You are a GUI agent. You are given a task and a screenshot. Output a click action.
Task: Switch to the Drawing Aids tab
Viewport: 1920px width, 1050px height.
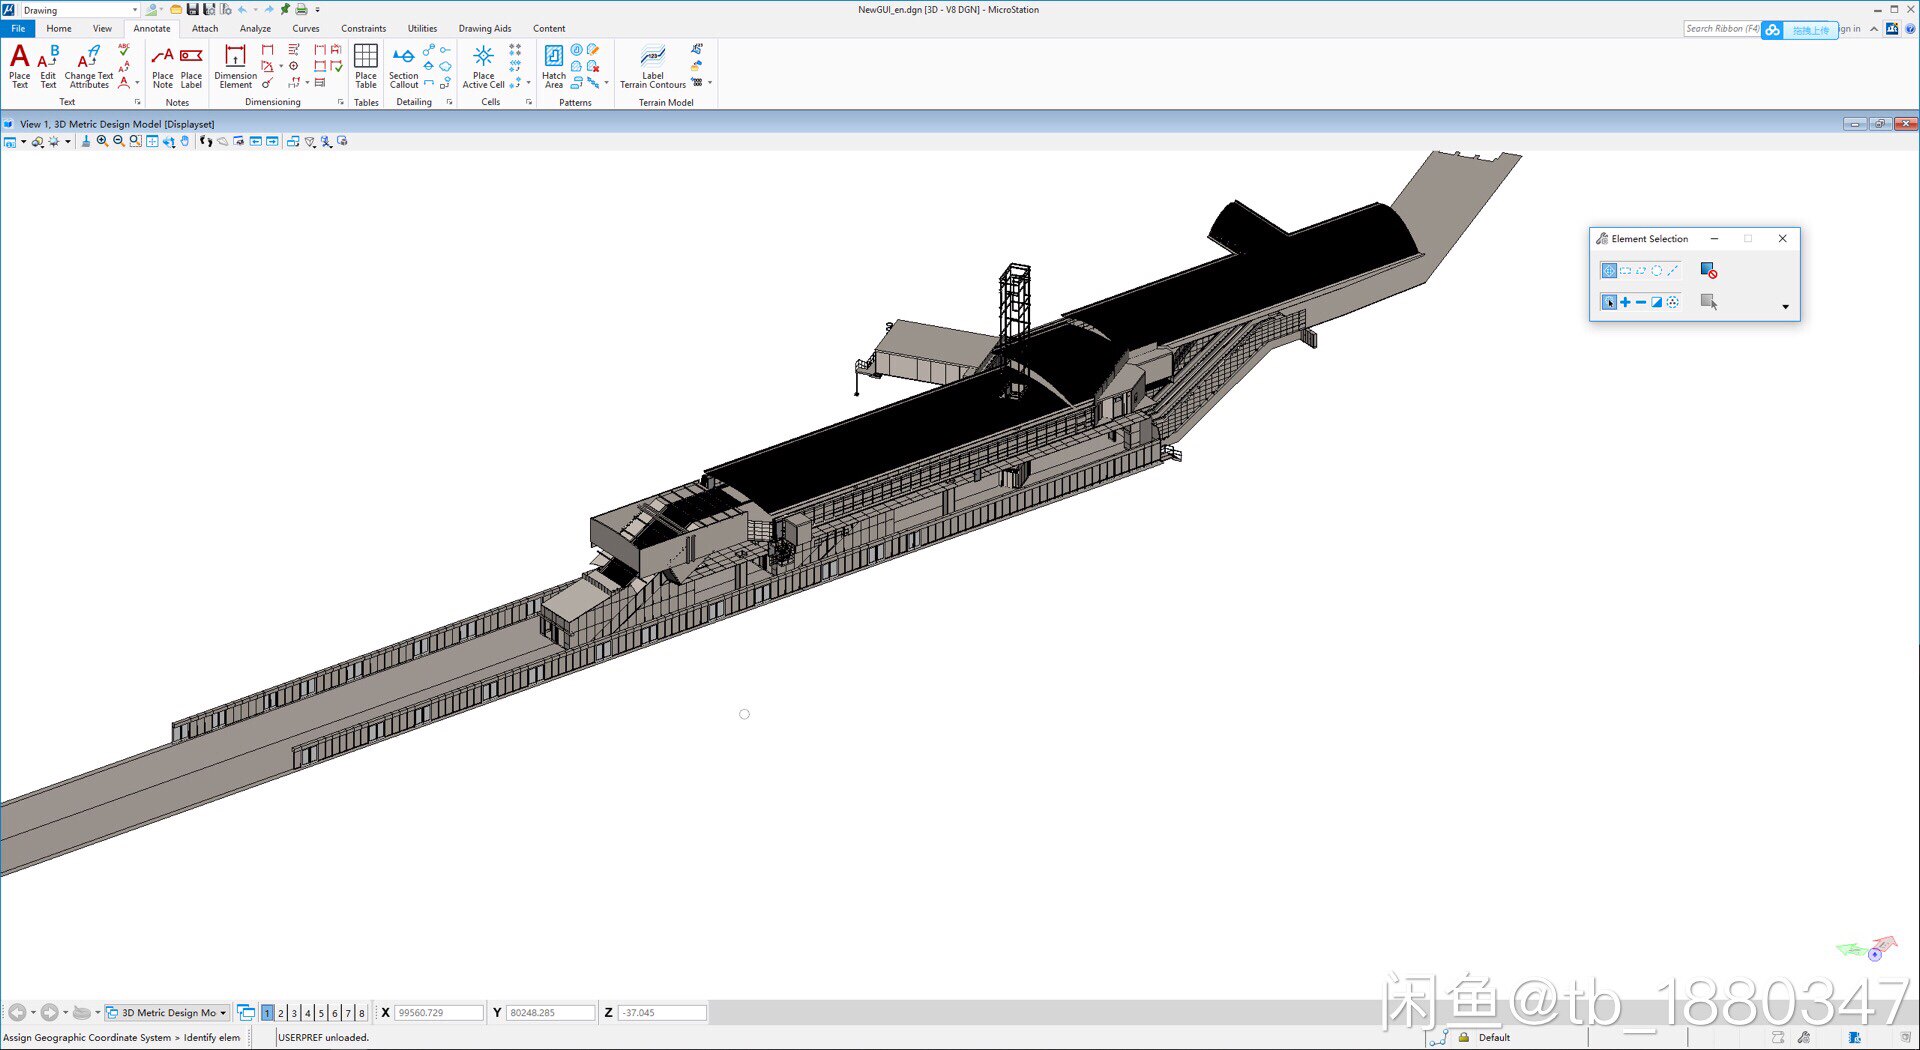485,29
